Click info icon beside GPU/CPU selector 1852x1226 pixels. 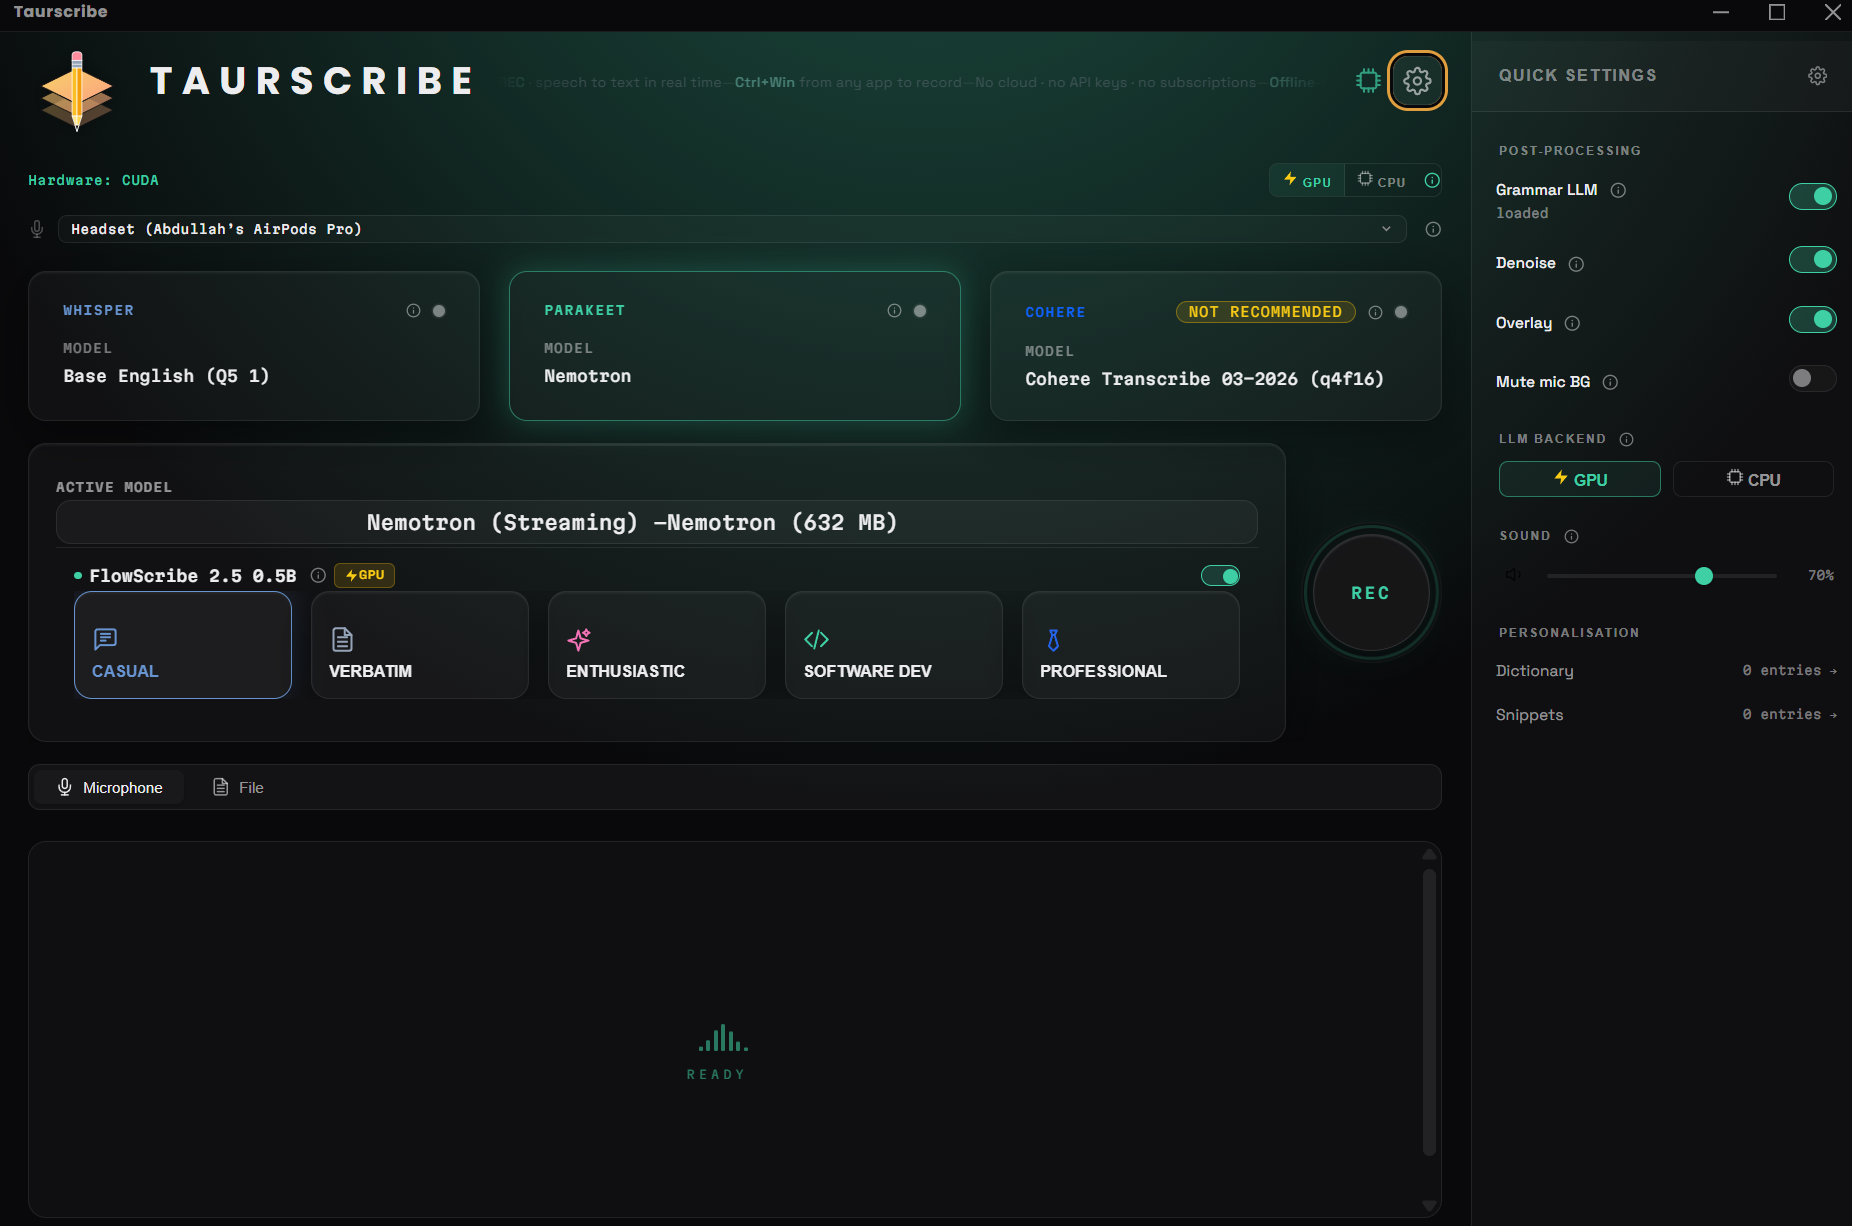click(x=1432, y=180)
